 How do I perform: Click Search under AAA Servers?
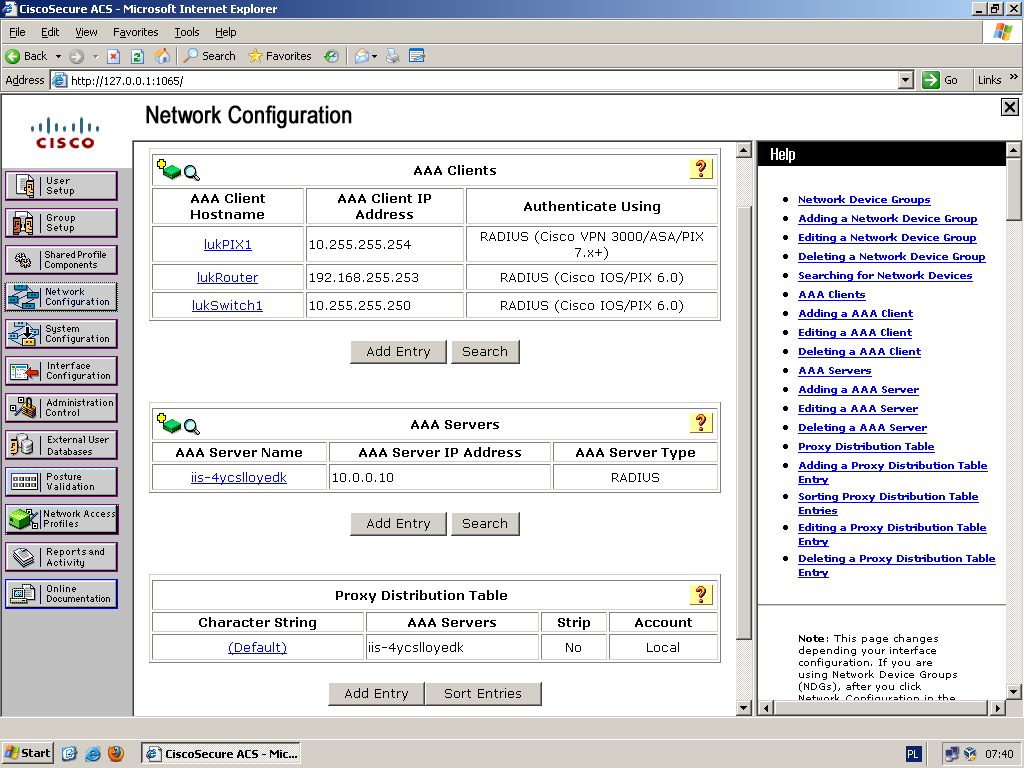(x=485, y=523)
